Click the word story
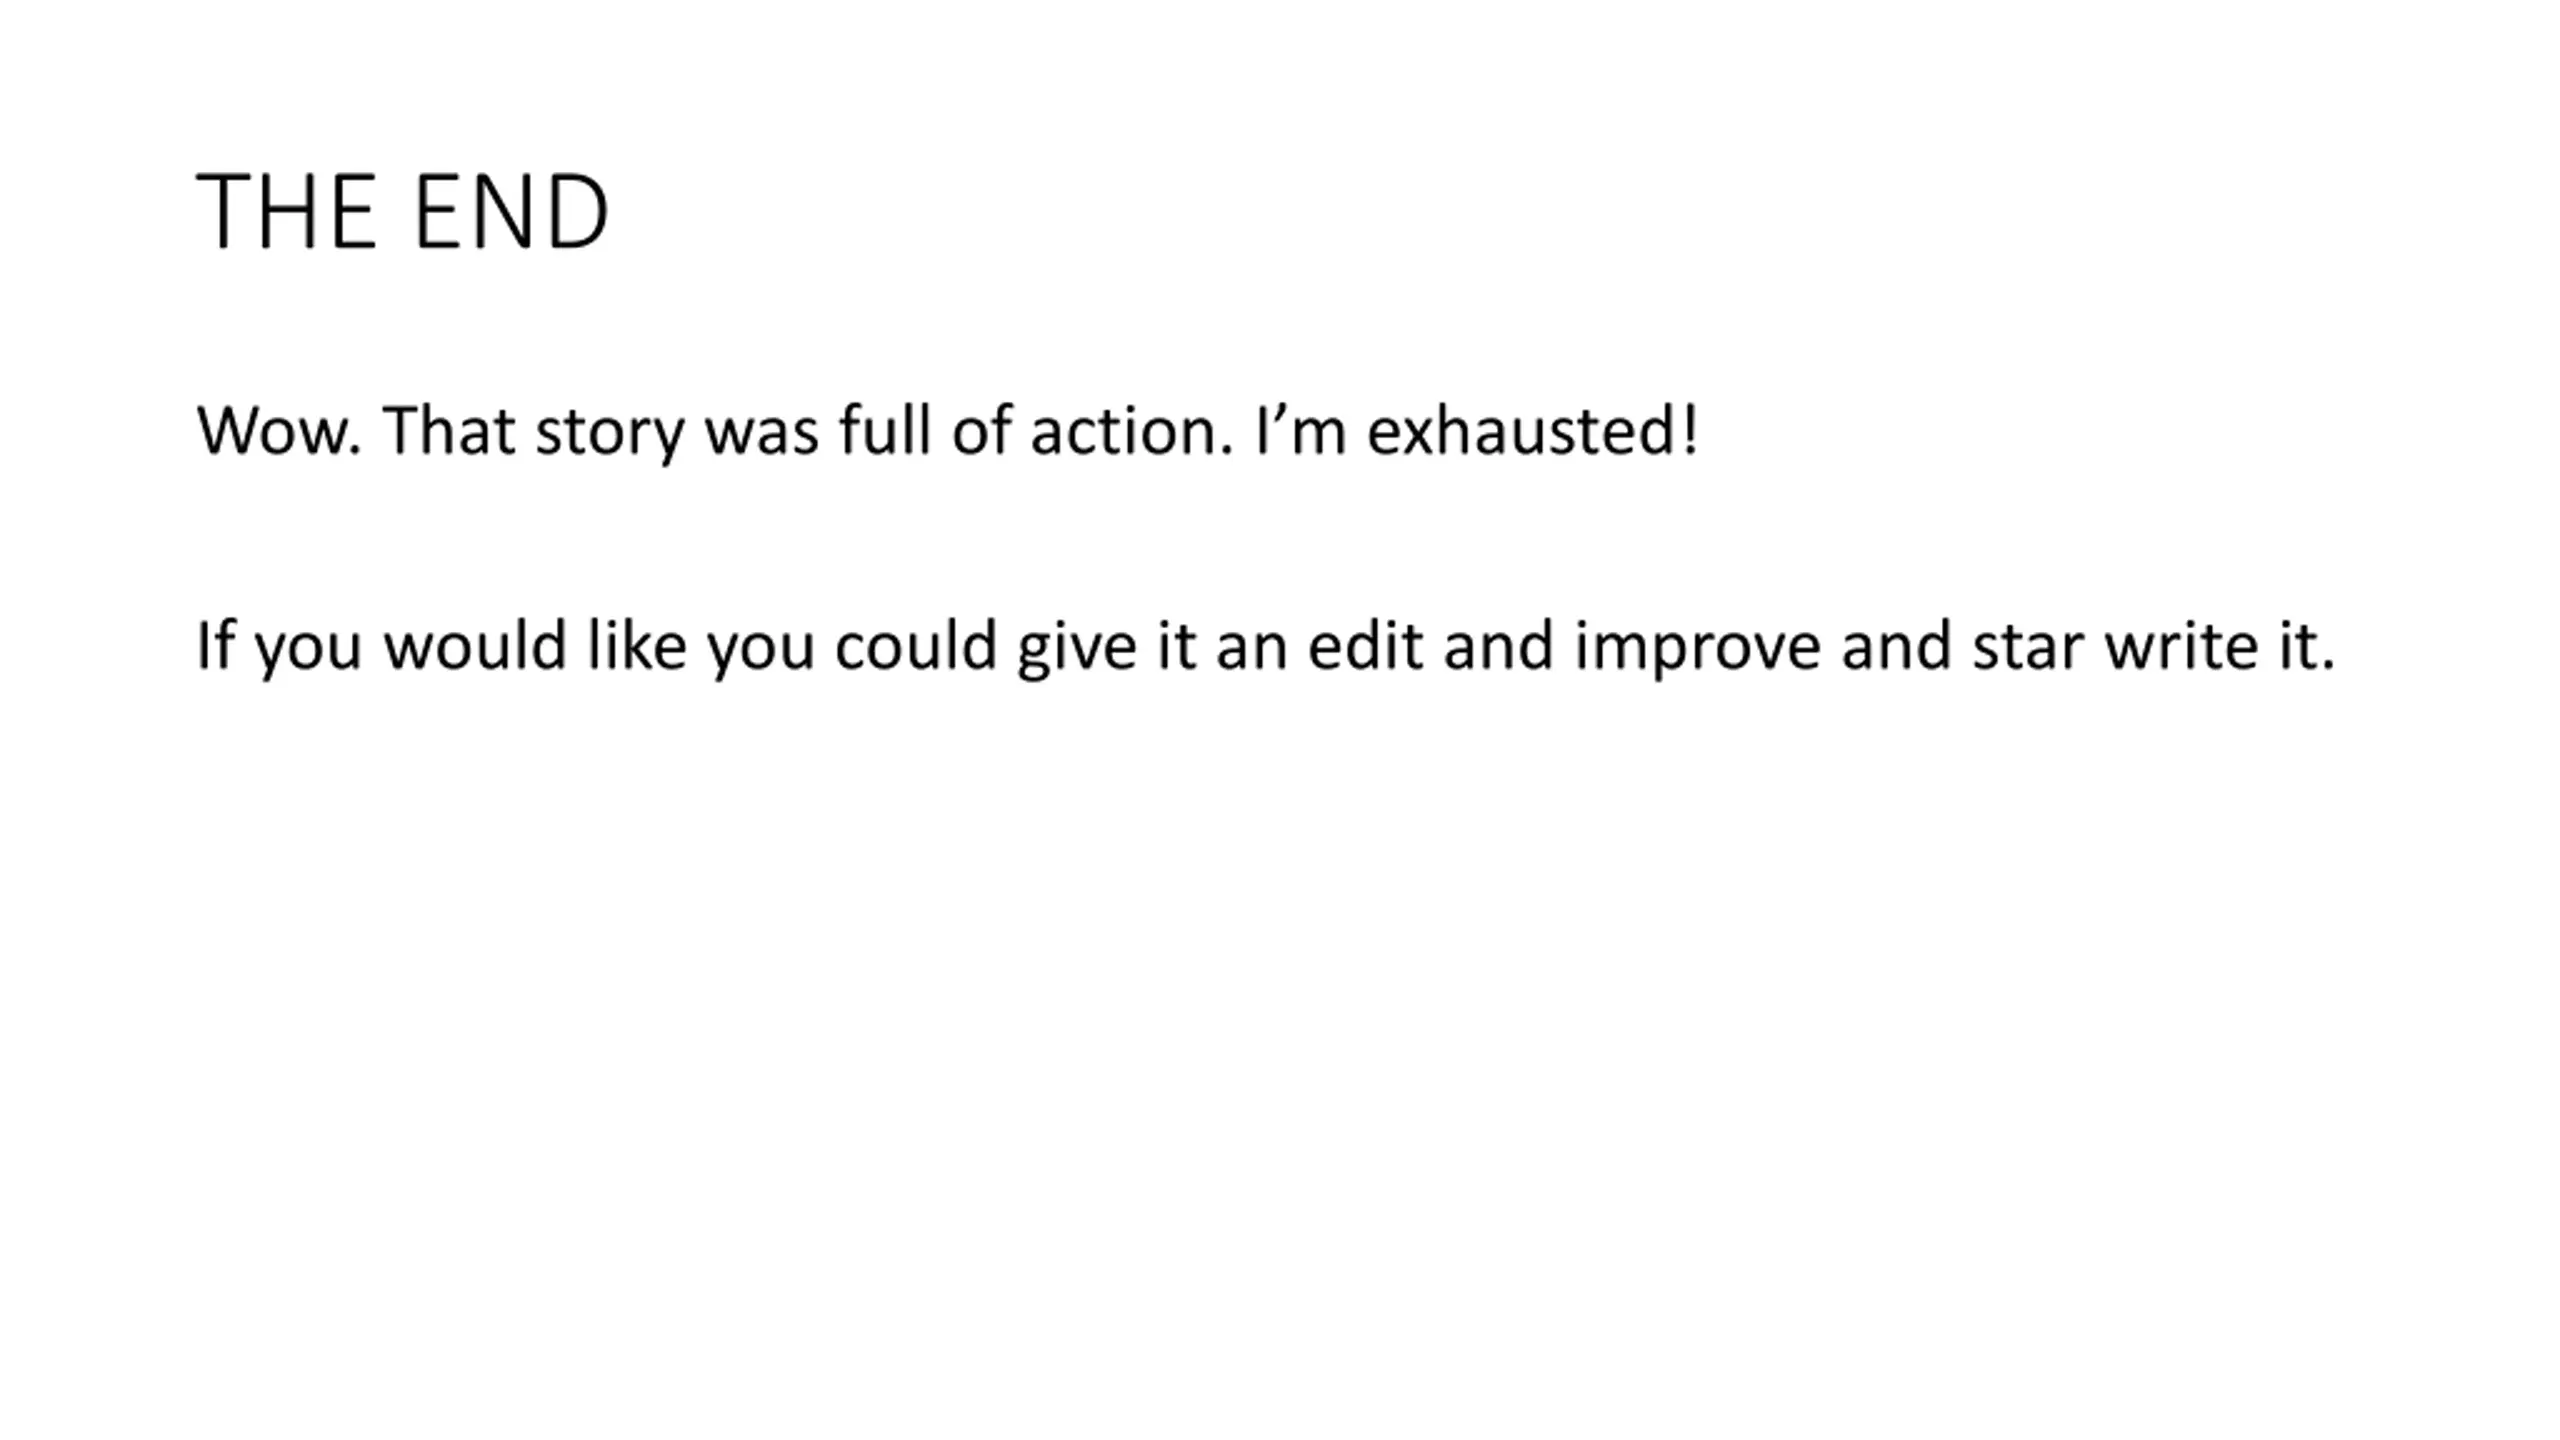The width and height of the screenshot is (2560, 1440). [x=610, y=434]
